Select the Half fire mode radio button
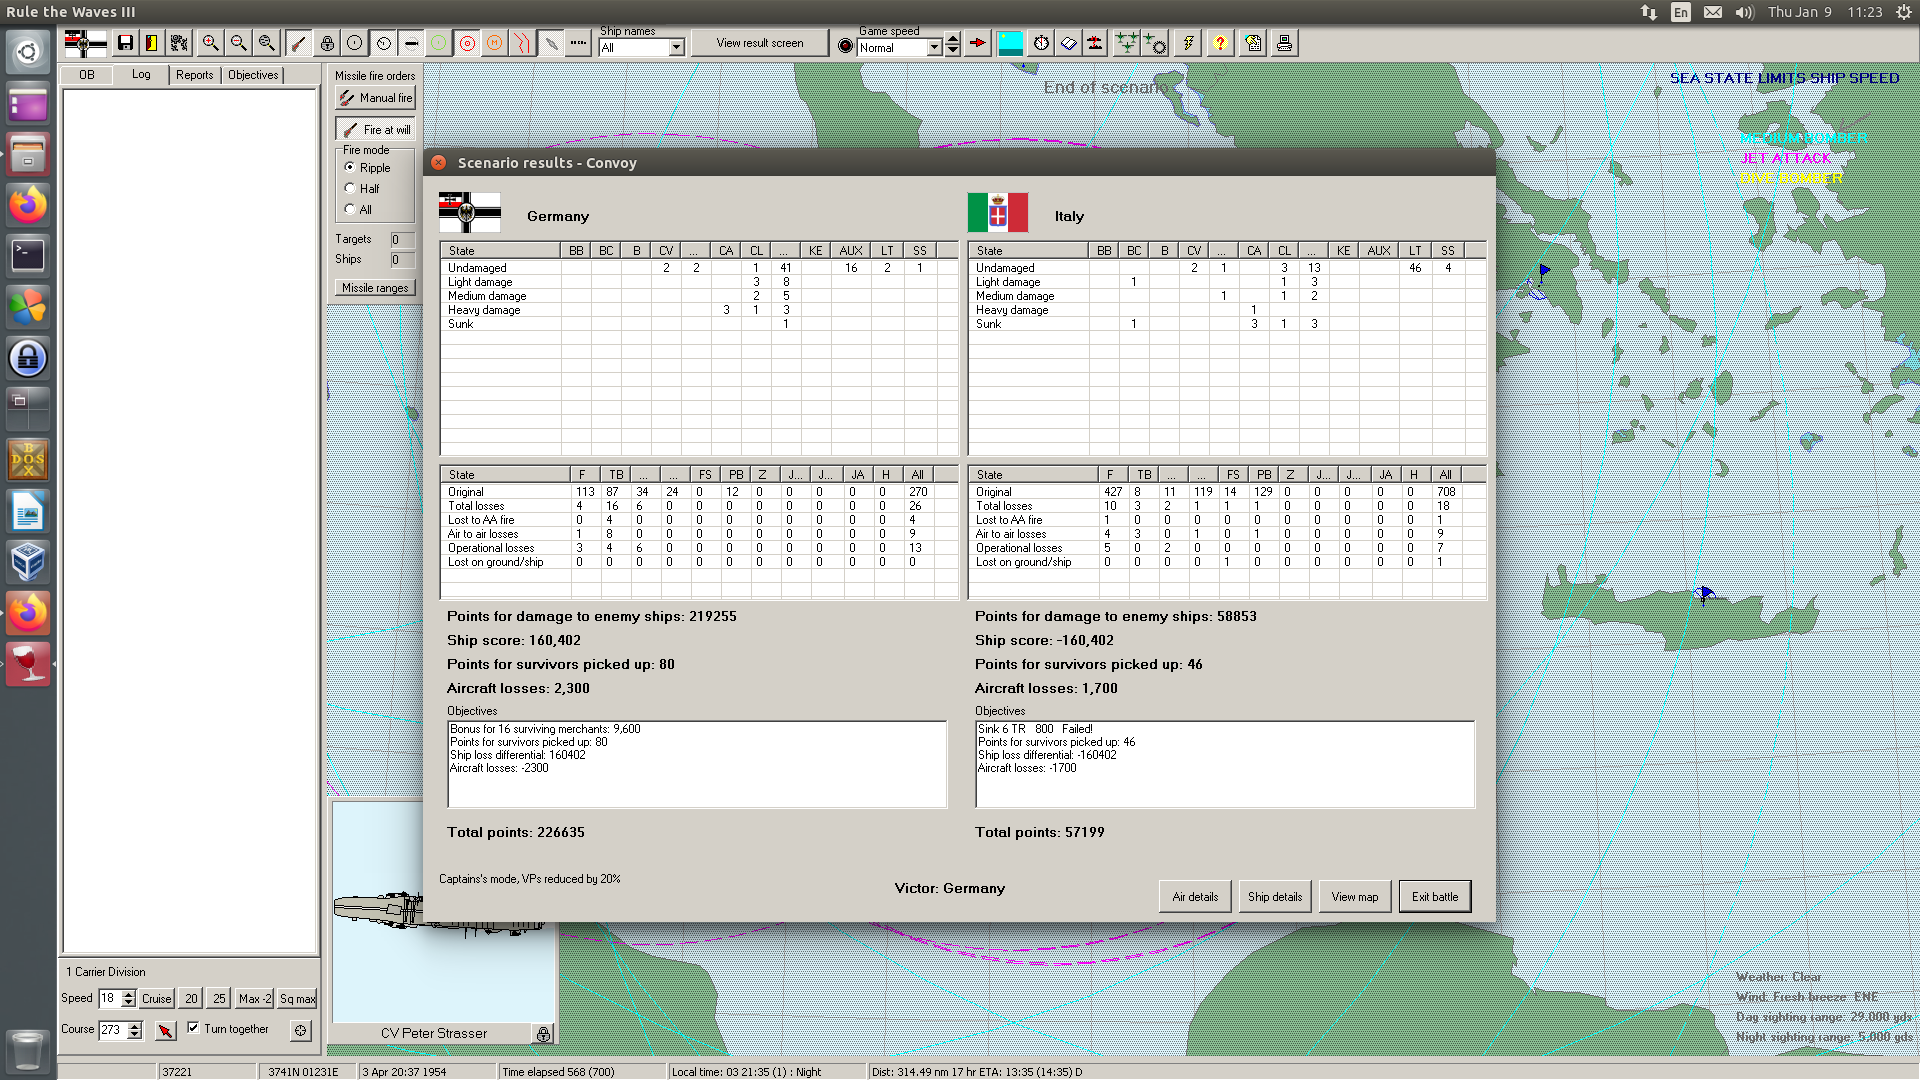 [350, 188]
